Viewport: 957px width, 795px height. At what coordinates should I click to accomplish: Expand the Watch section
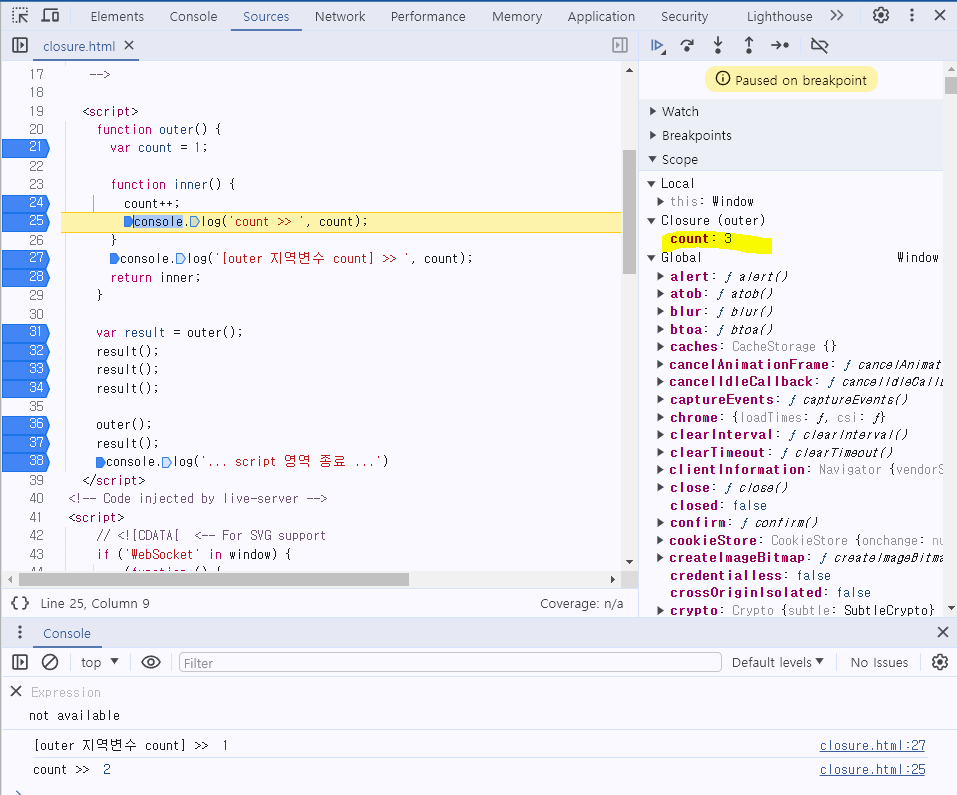coord(653,111)
